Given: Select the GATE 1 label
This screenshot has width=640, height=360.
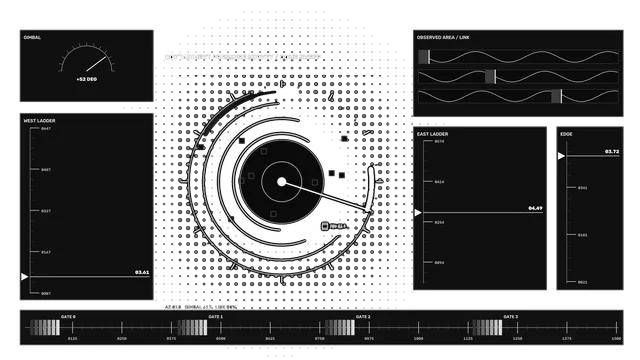Looking at the screenshot, I should (216, 317).
